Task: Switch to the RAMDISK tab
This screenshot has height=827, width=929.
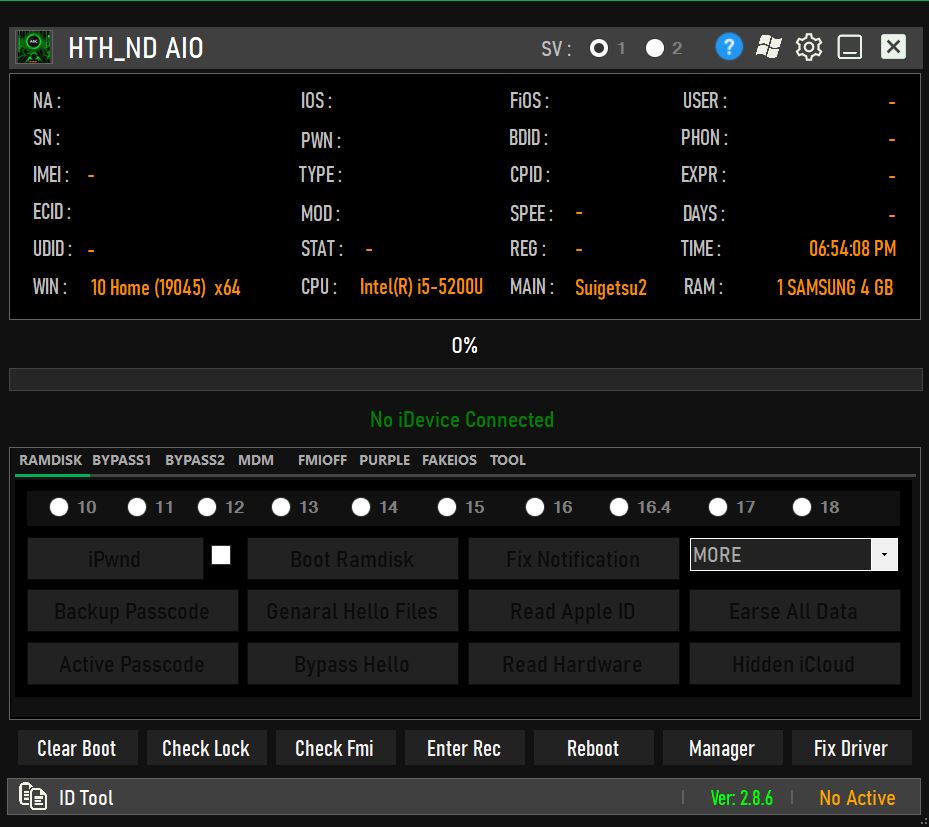Action: (x=50, y=460)
